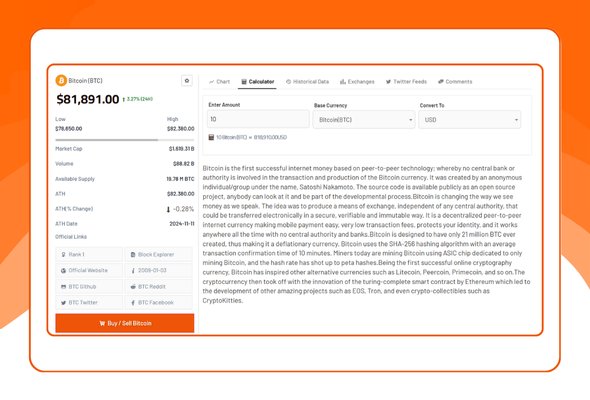590x400 pixels.
Task: Open the BTC Facebook link
Action: tap(158, 303)
